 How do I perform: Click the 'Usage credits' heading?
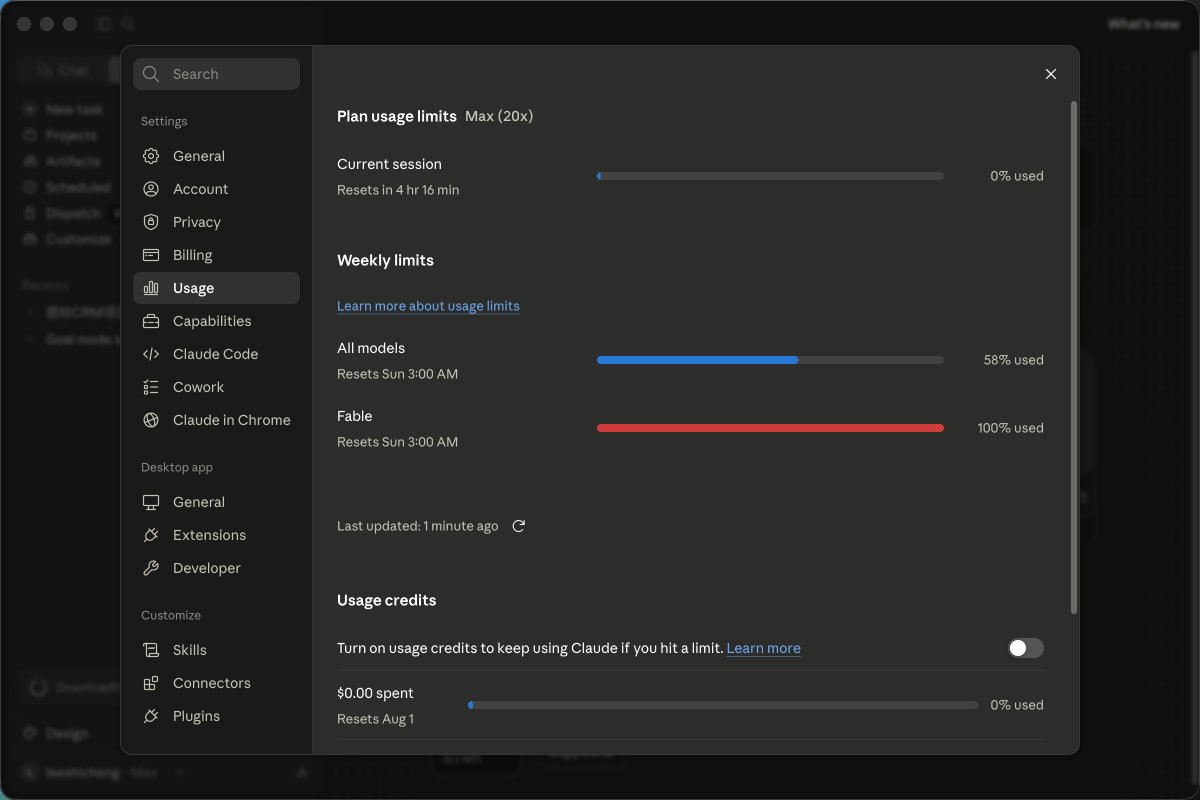tap(386, 600)
